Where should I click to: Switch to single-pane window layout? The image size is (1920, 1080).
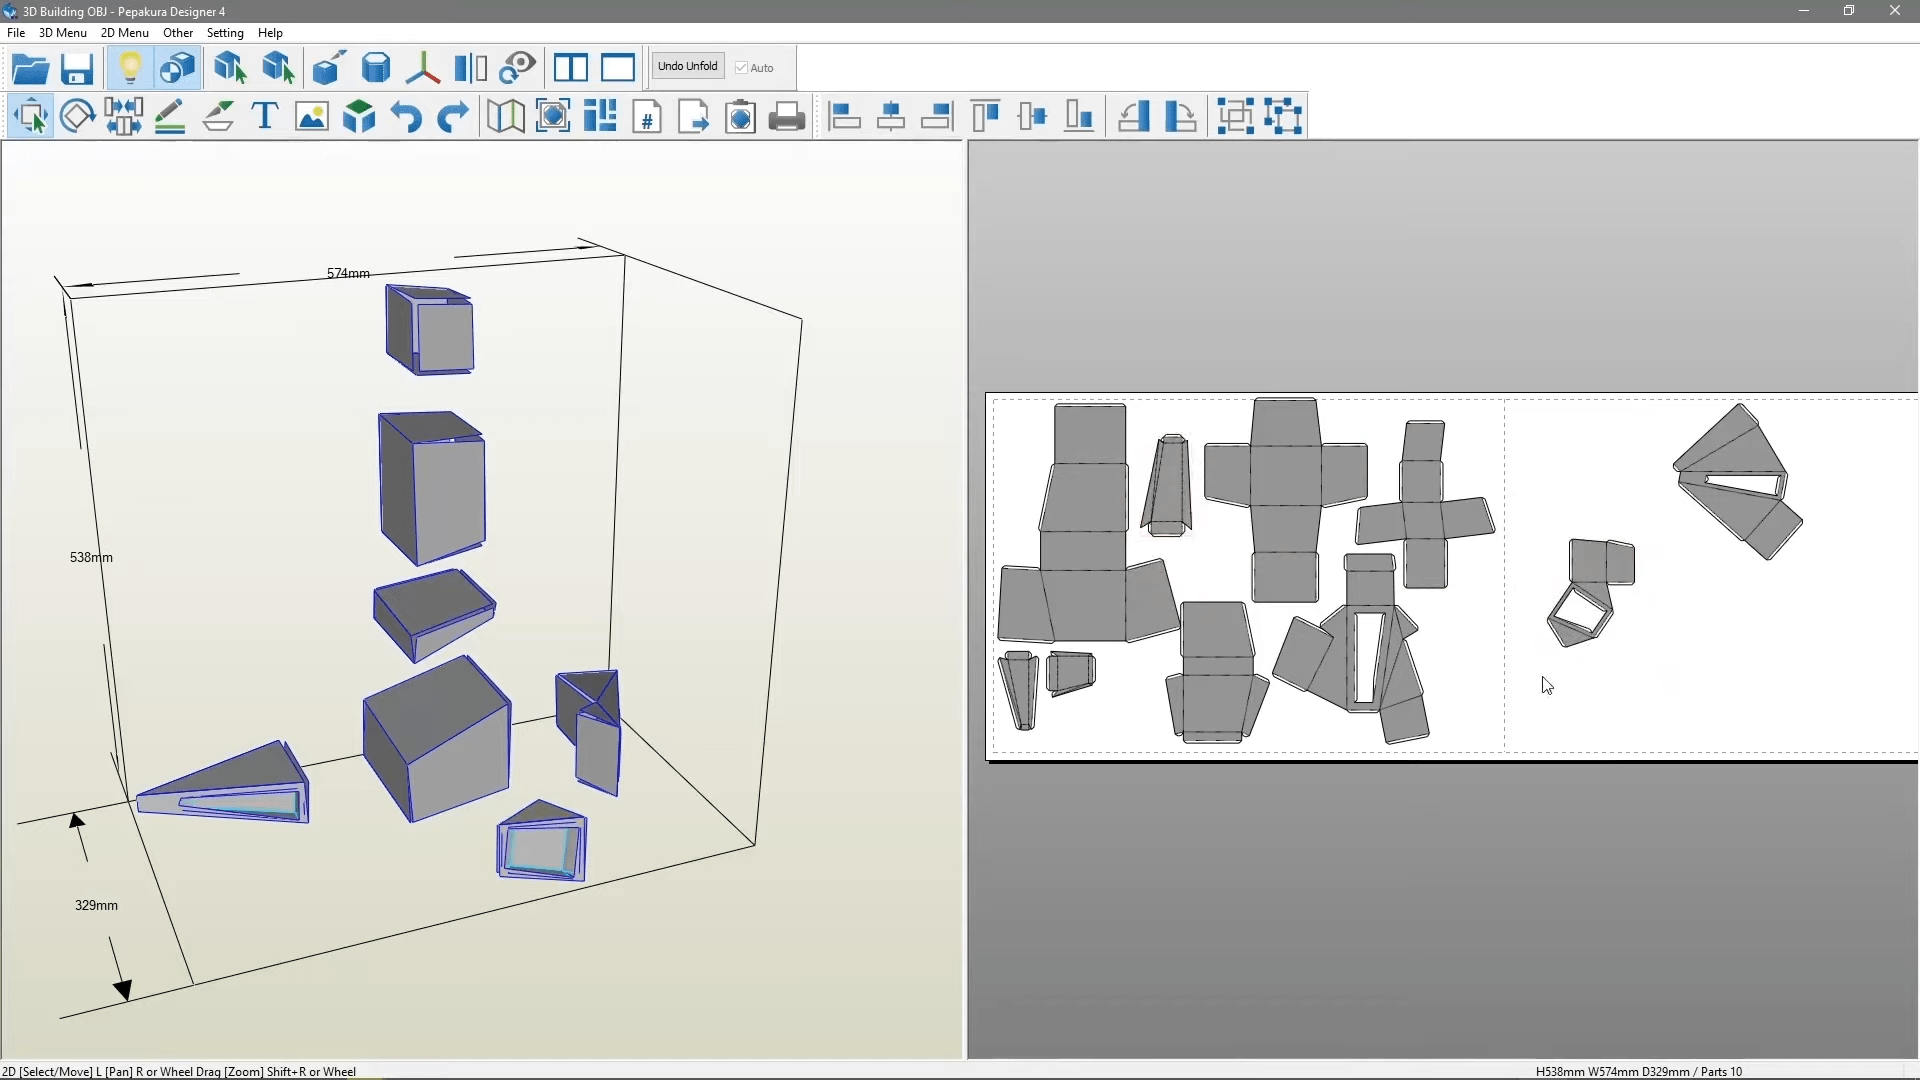(x=618, y=68)
